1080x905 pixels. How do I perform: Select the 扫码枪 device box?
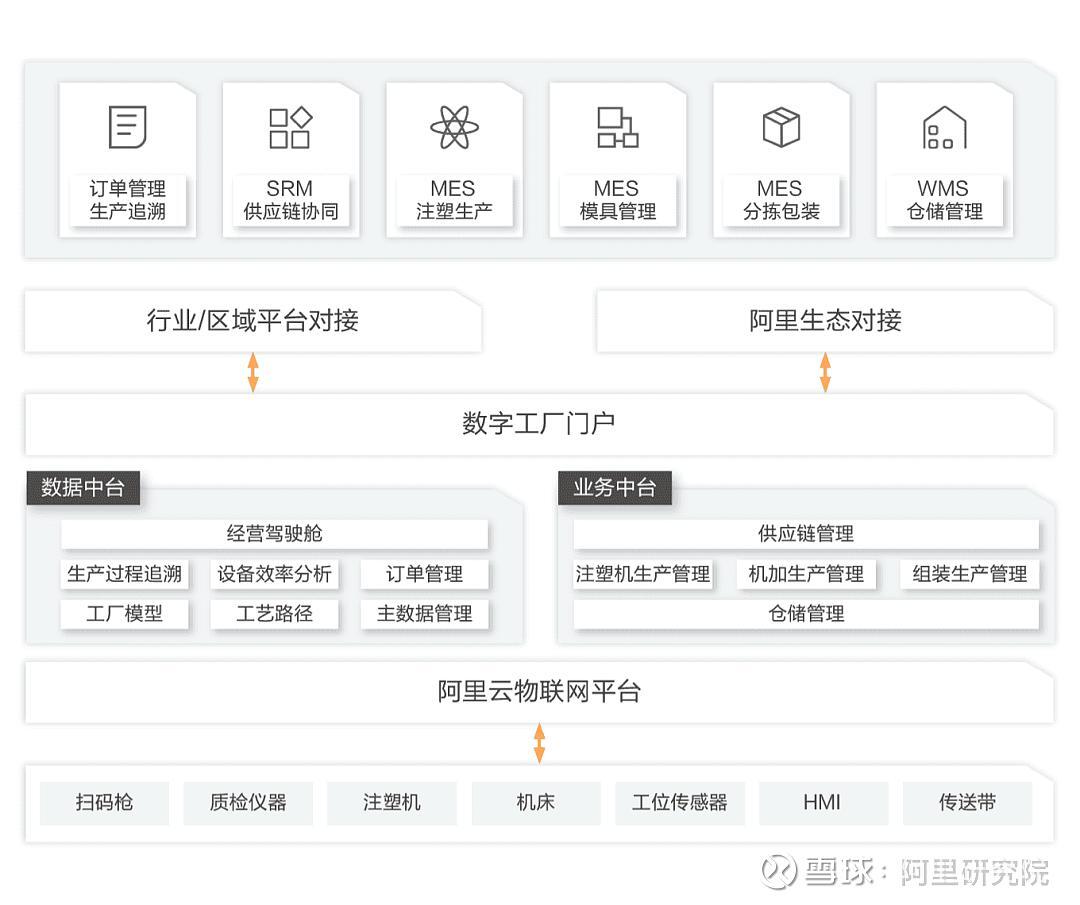tap(104, 802)
